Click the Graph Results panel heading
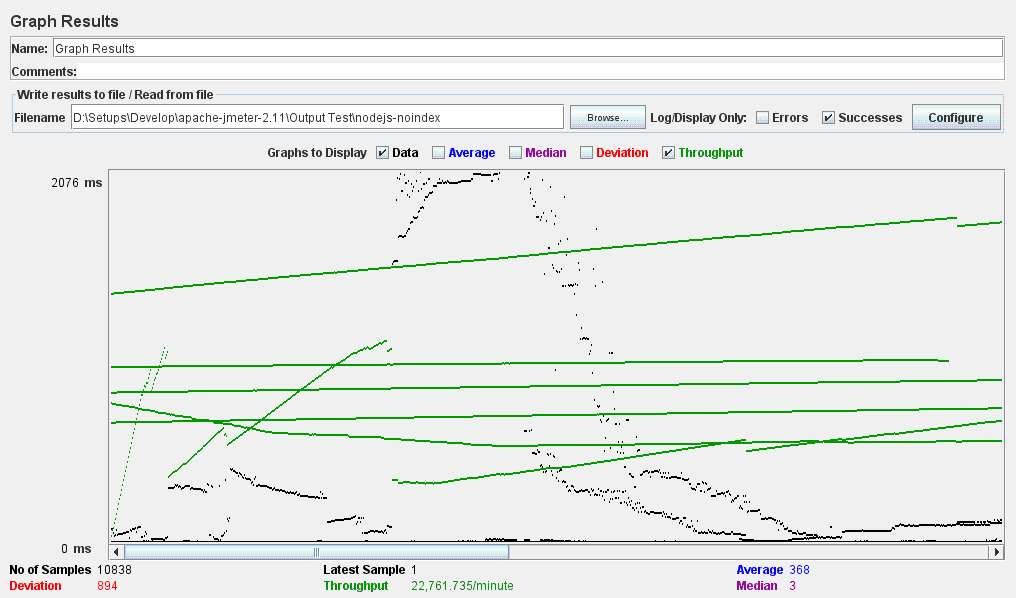 pyautogui.click(x=64, y=21)
